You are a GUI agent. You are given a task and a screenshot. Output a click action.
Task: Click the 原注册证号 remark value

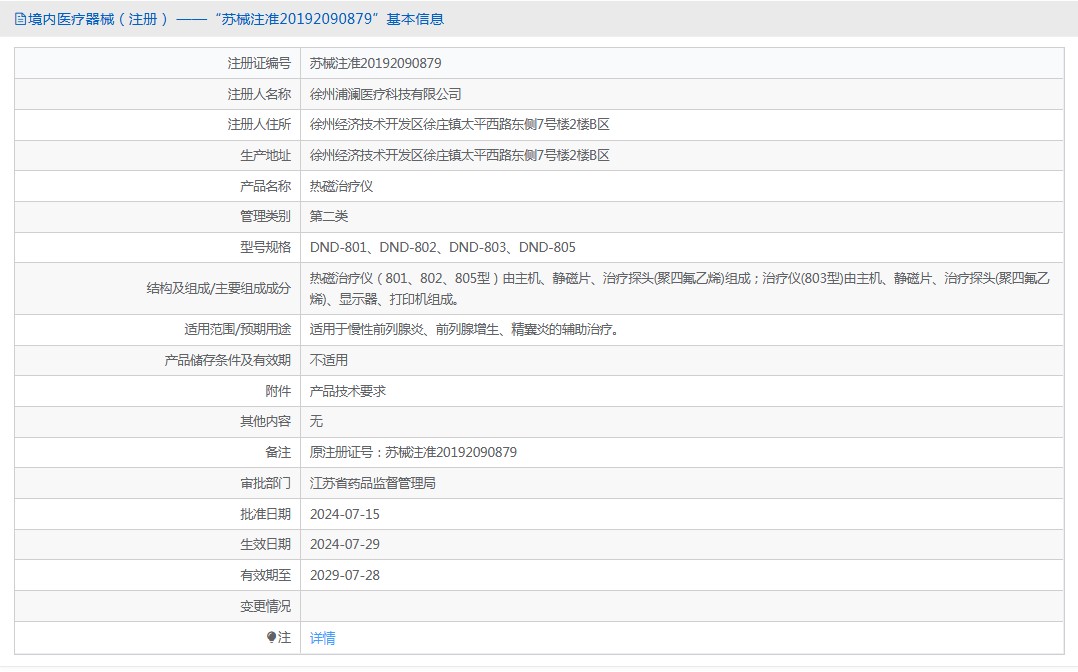click(x=413, y=453)
